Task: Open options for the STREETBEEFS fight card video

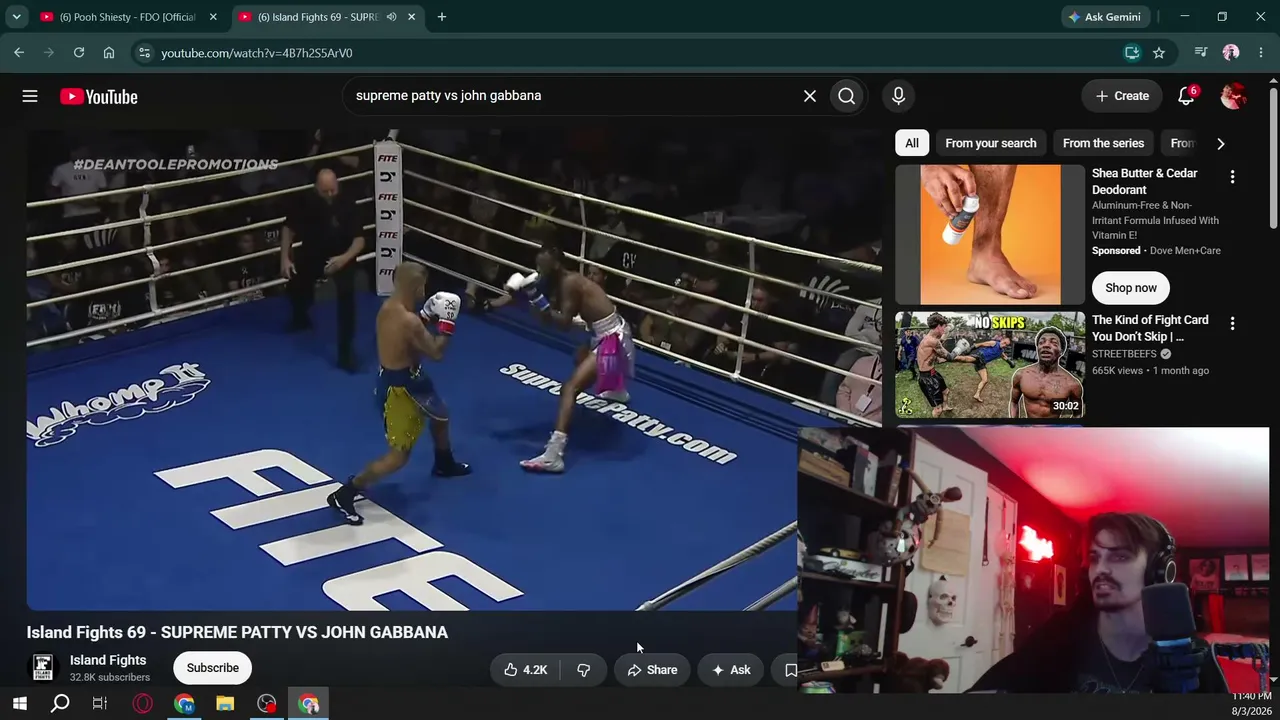Action: (x=1232, y=324)
